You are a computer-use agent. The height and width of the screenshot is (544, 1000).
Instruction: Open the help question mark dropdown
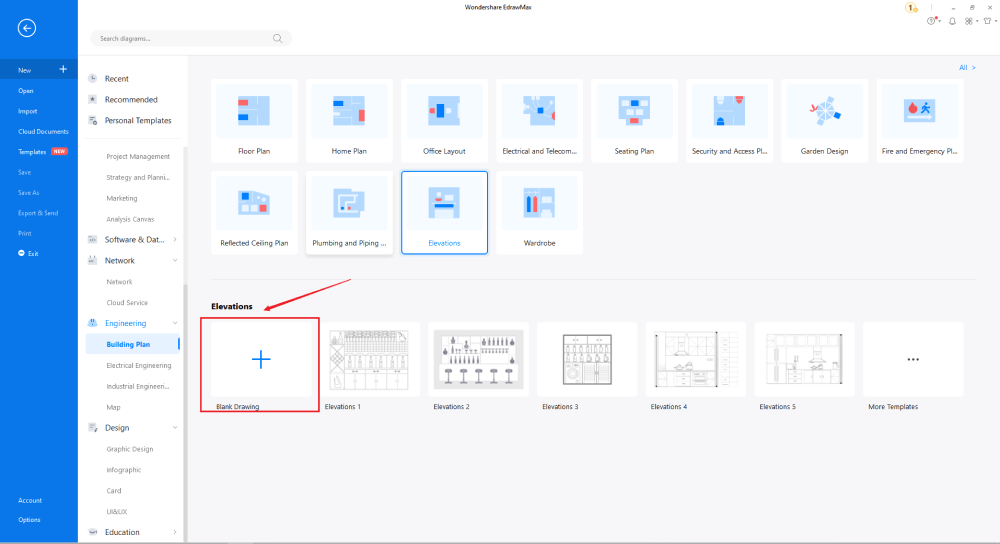point(934,21)
